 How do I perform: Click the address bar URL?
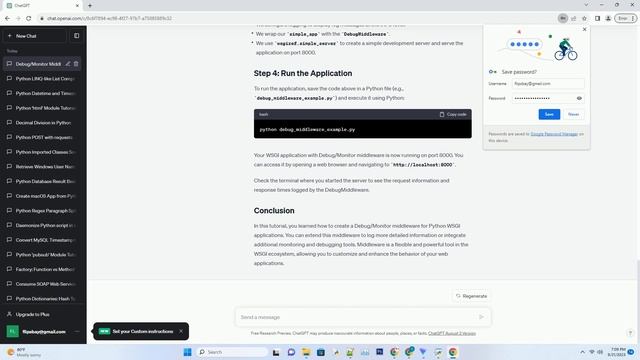109,18
